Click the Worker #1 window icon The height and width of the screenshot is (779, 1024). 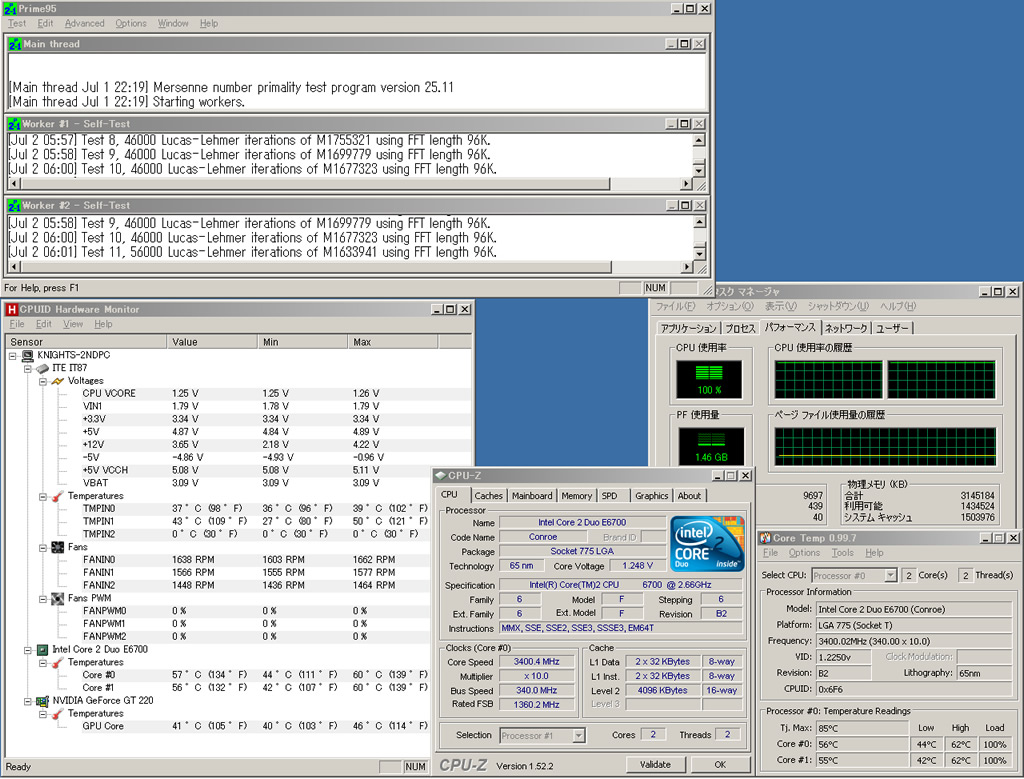(13, 124)
